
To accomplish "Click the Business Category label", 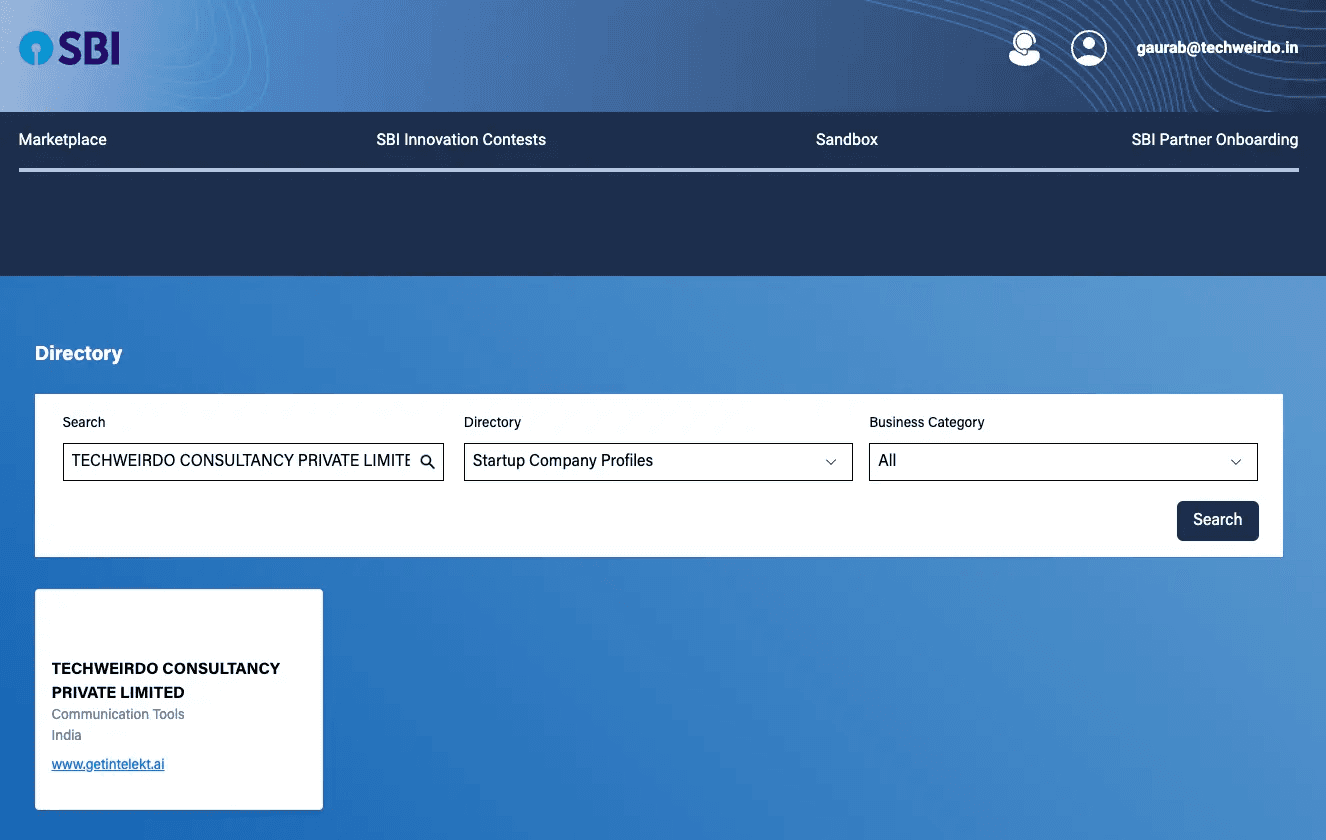I will click(x=926, y=422).
